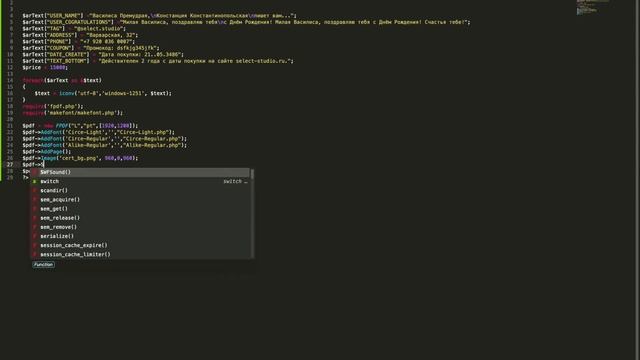640x360 pixels.
Task: Click the $arText["TAG"] assignment line
Action: pyautogui.click(x=74, y=29)
